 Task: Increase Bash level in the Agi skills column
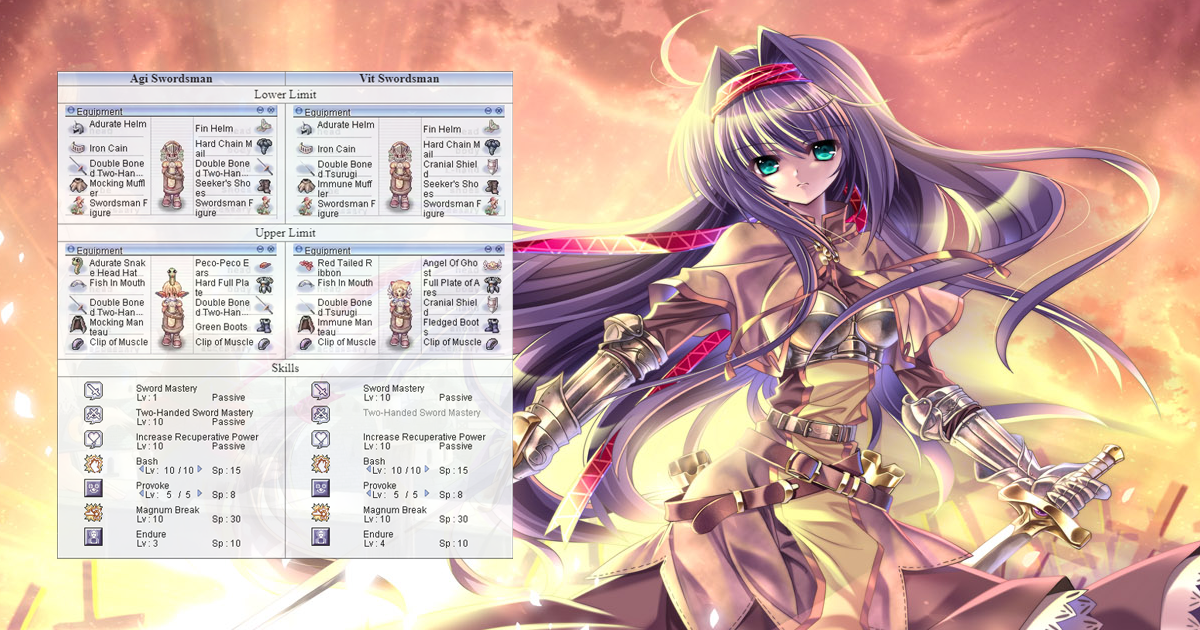point(199,469)
